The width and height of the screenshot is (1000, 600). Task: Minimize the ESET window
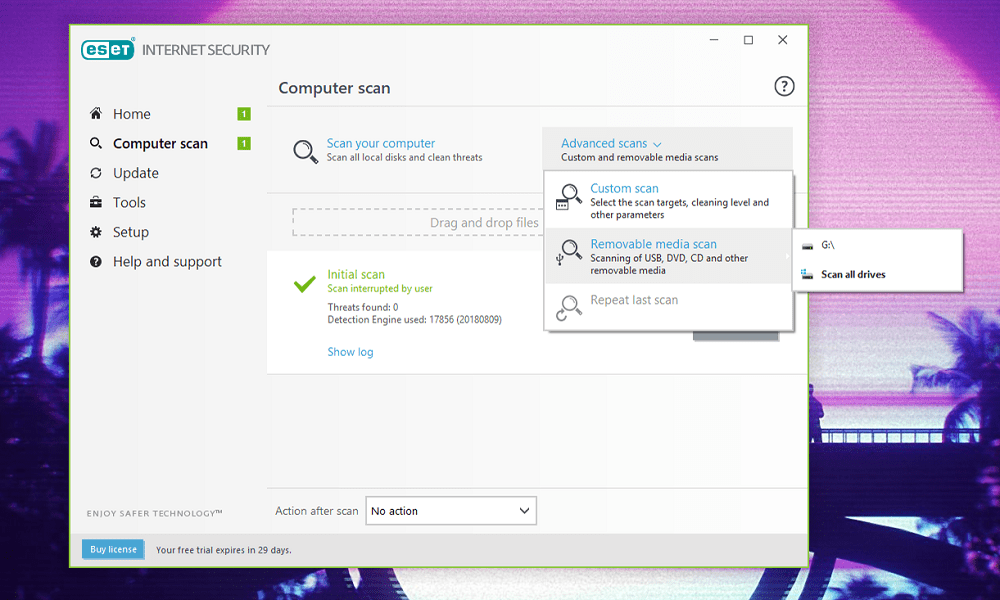(x=714, y=40)
